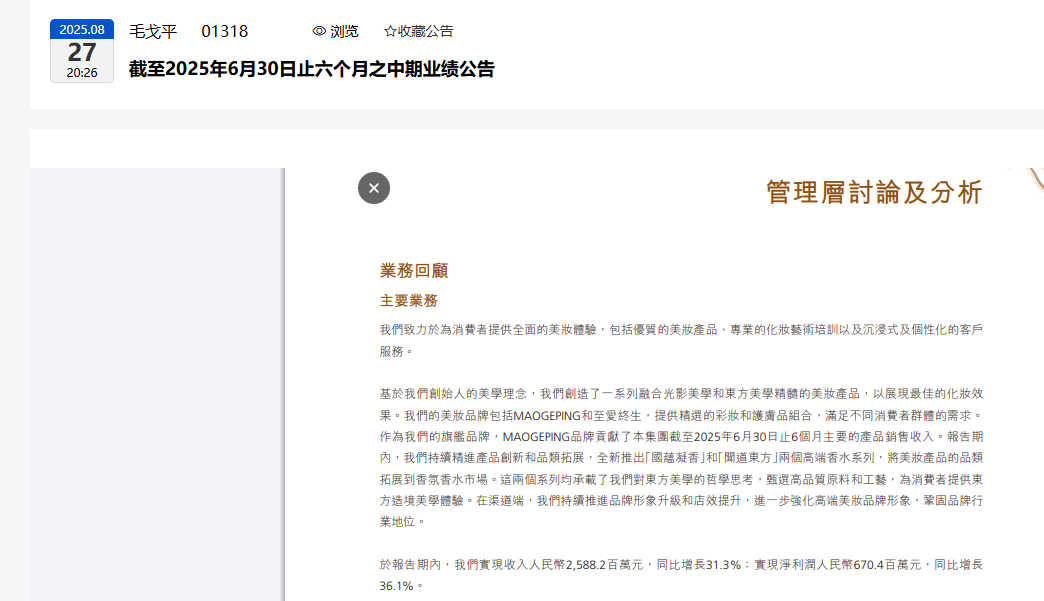The width and height of the screenshot is (1044, 601).
Task: Click the heading 管理層討論及分析
Action: 874,192
